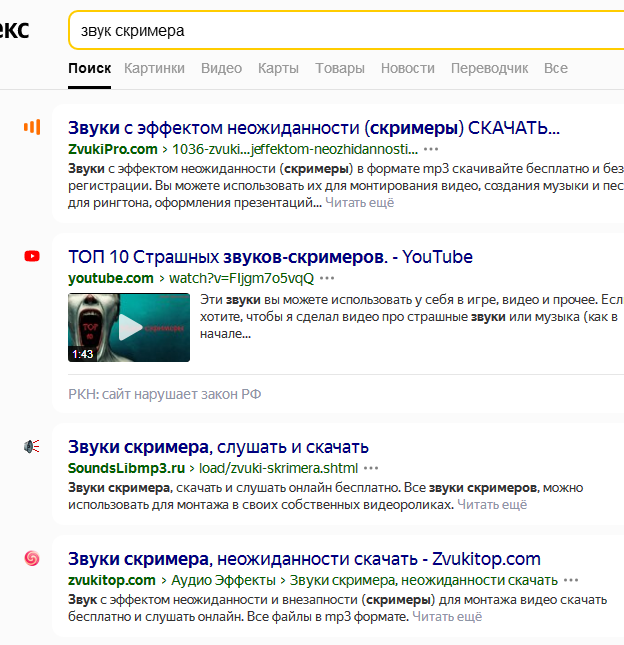Open result Звуки с эффектом неожиданности СКАЧАТЬ

click(314, 128)
